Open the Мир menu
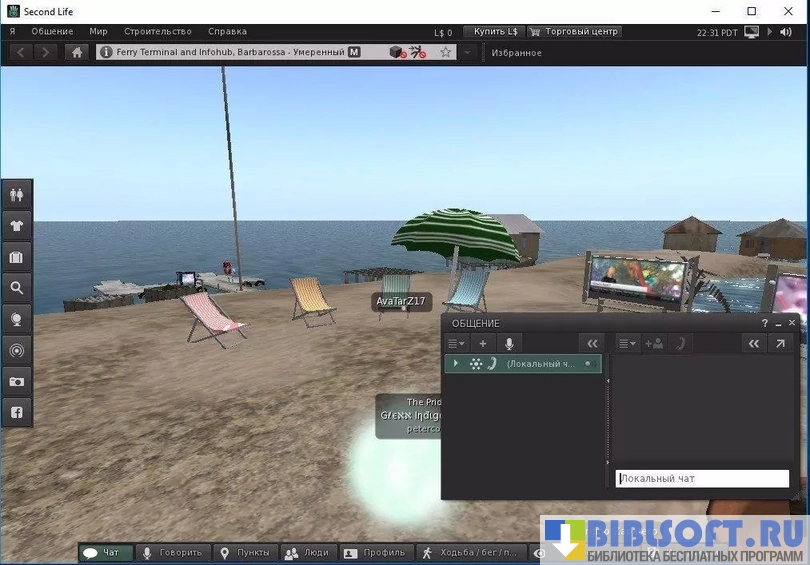 click(x=98, y=32)
